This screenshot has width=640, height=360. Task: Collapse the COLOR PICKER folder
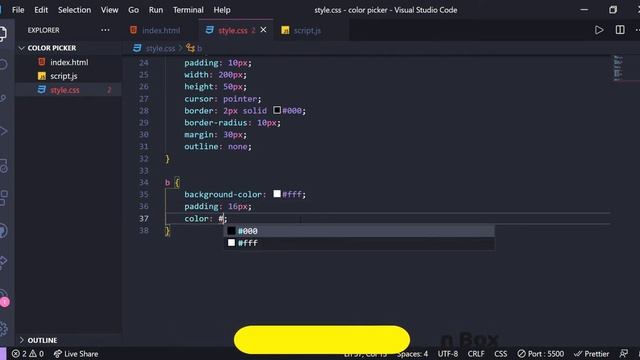(x=52, y=48)
